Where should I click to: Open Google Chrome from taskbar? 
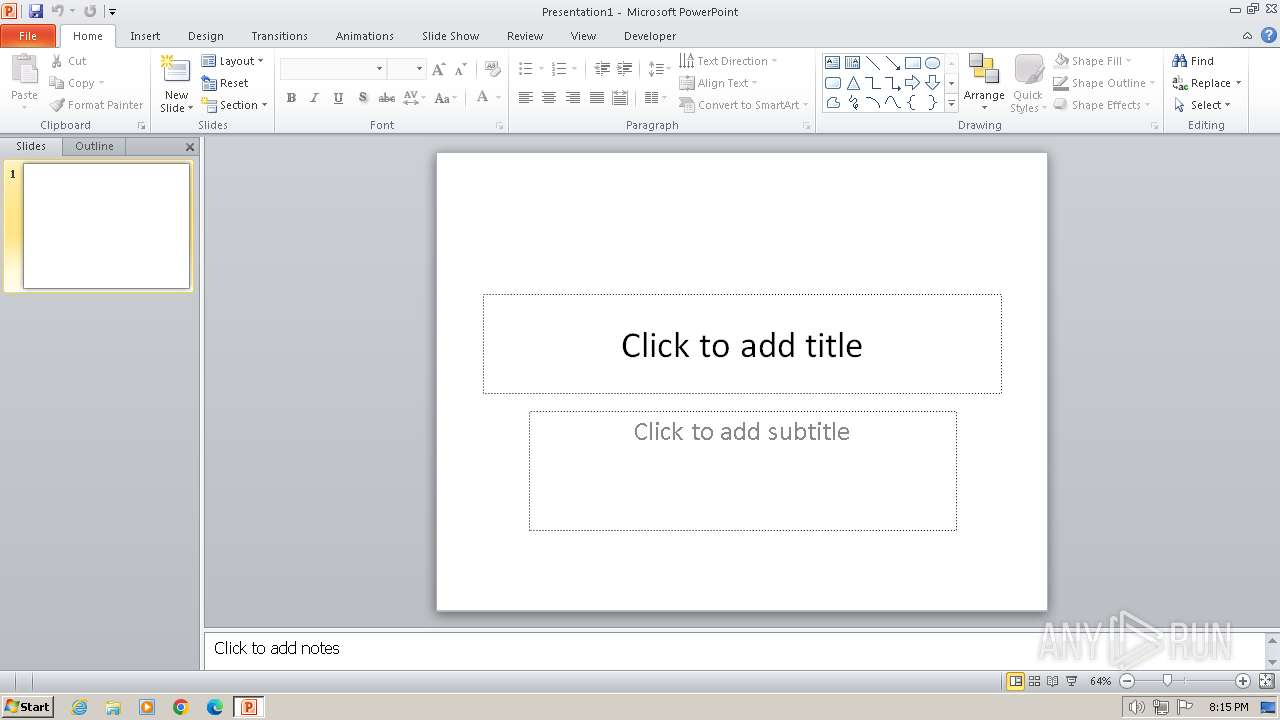pos(181,707)
